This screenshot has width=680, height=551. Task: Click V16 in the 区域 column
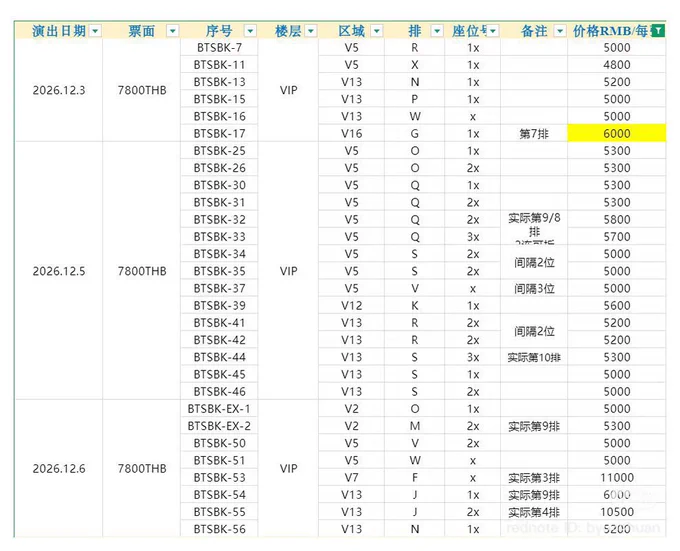351,134
